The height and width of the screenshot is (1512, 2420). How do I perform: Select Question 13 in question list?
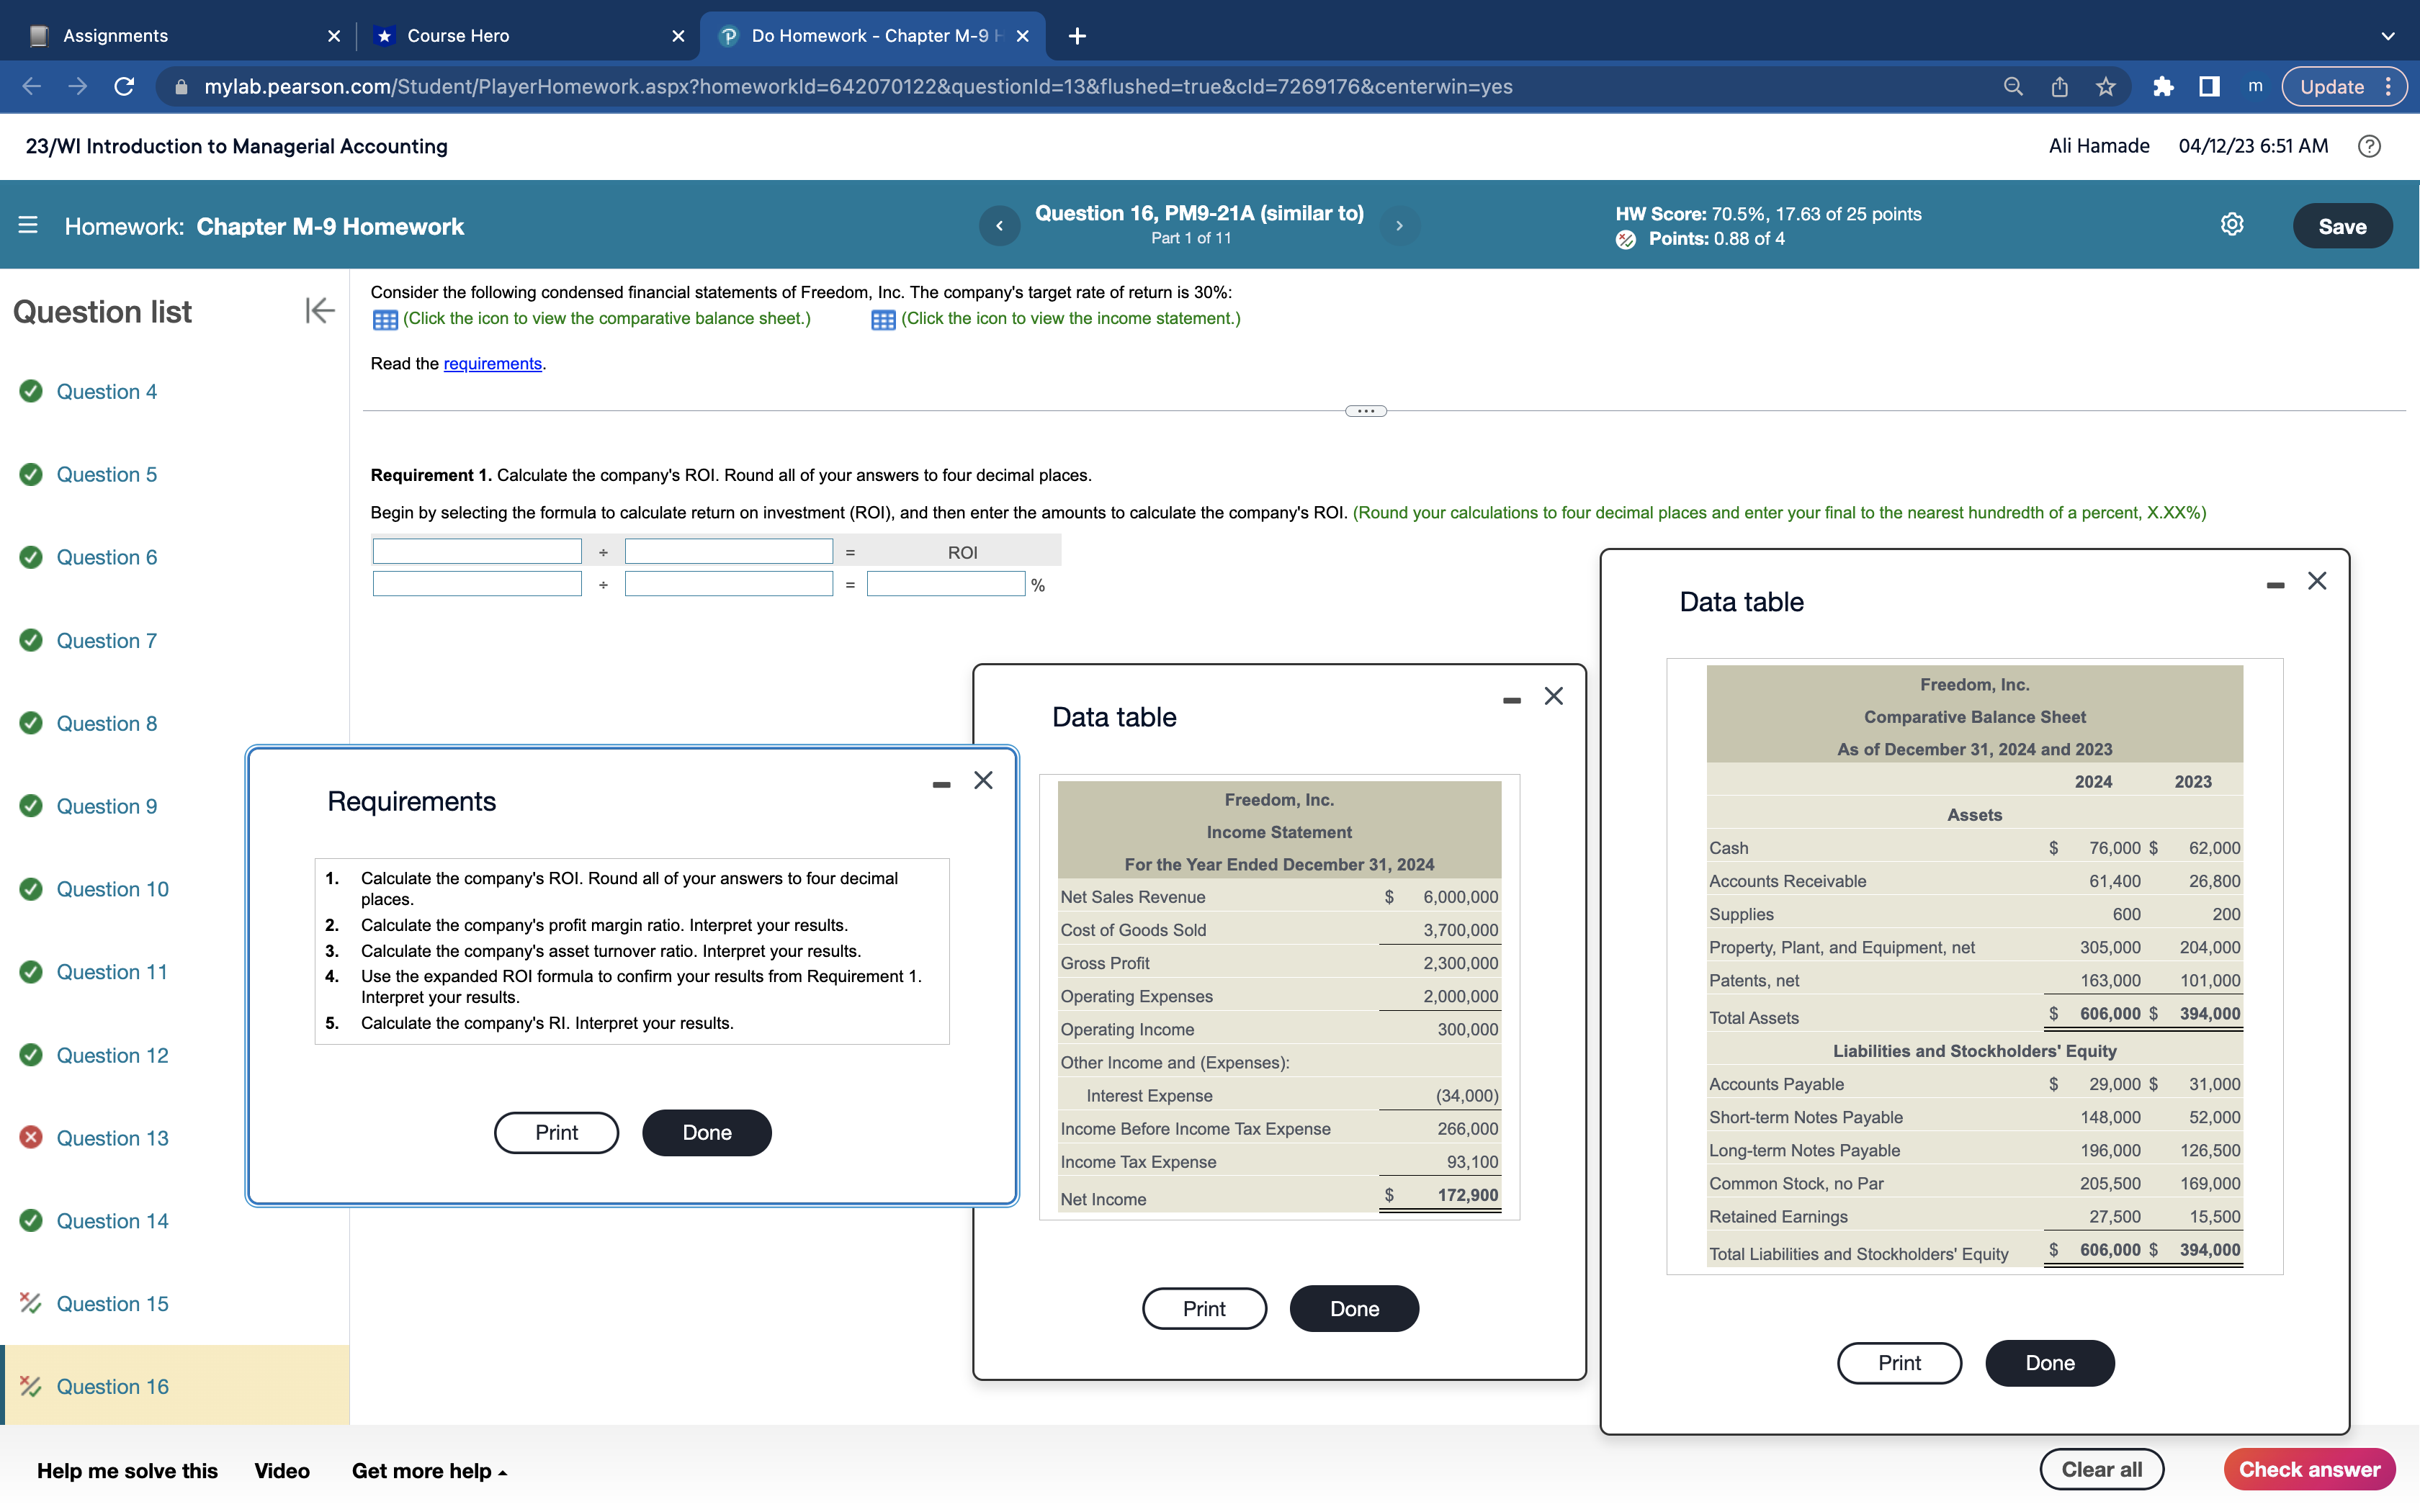click(112, 1138)
